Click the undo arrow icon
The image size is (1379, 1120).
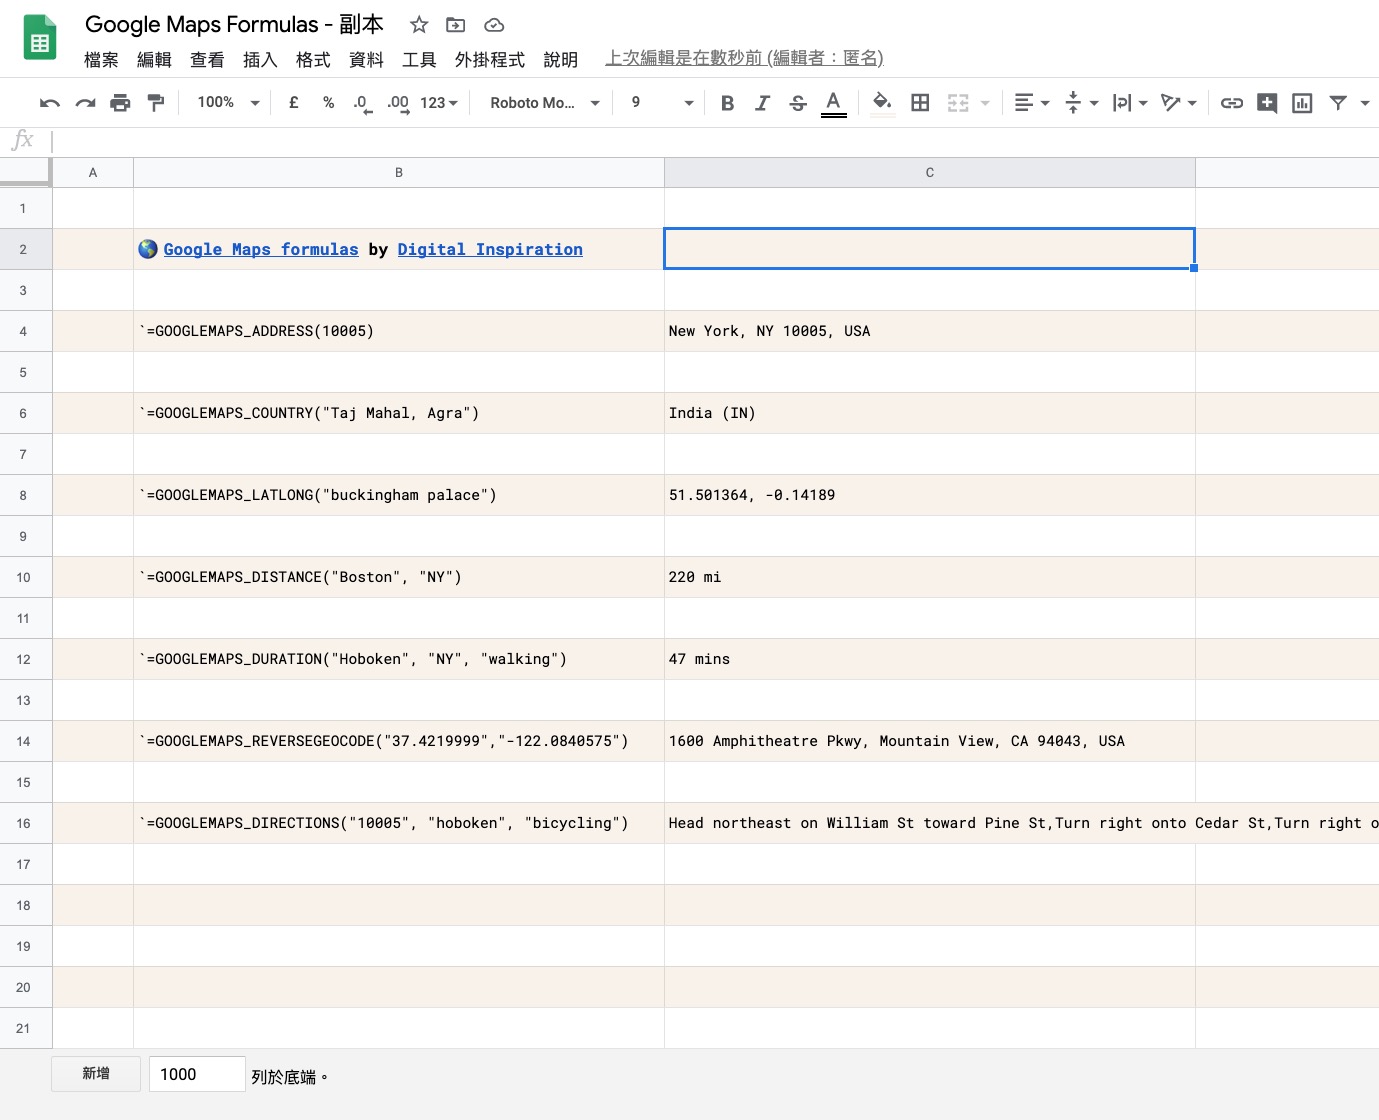click(x=49, y=103)
